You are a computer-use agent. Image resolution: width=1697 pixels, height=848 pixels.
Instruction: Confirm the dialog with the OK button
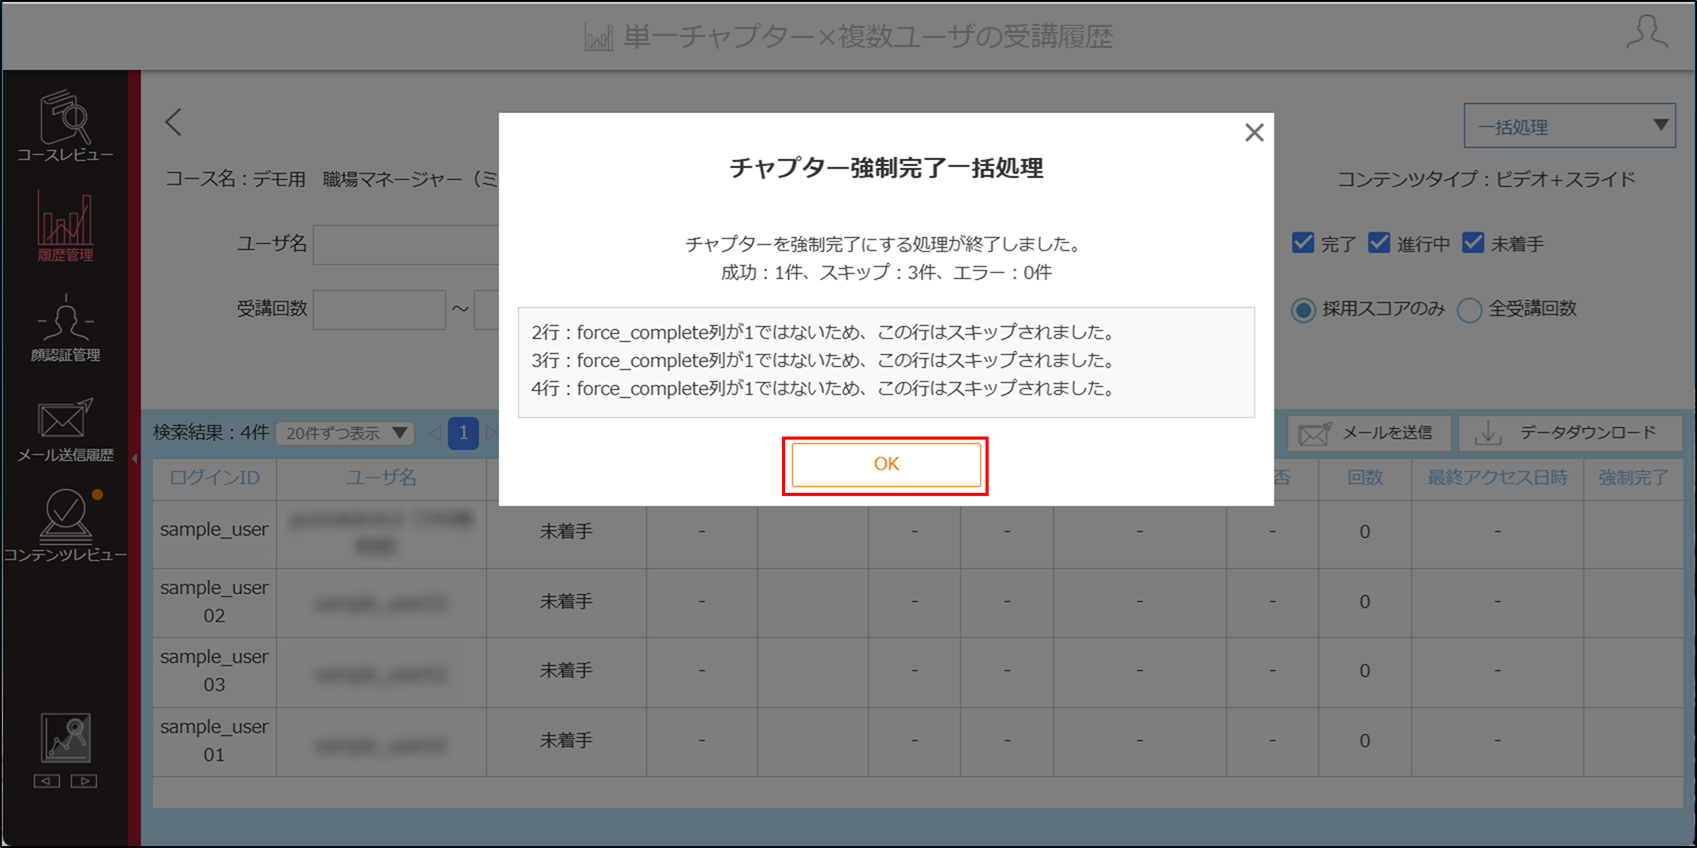pyautogui.click(x=886, y=465)
